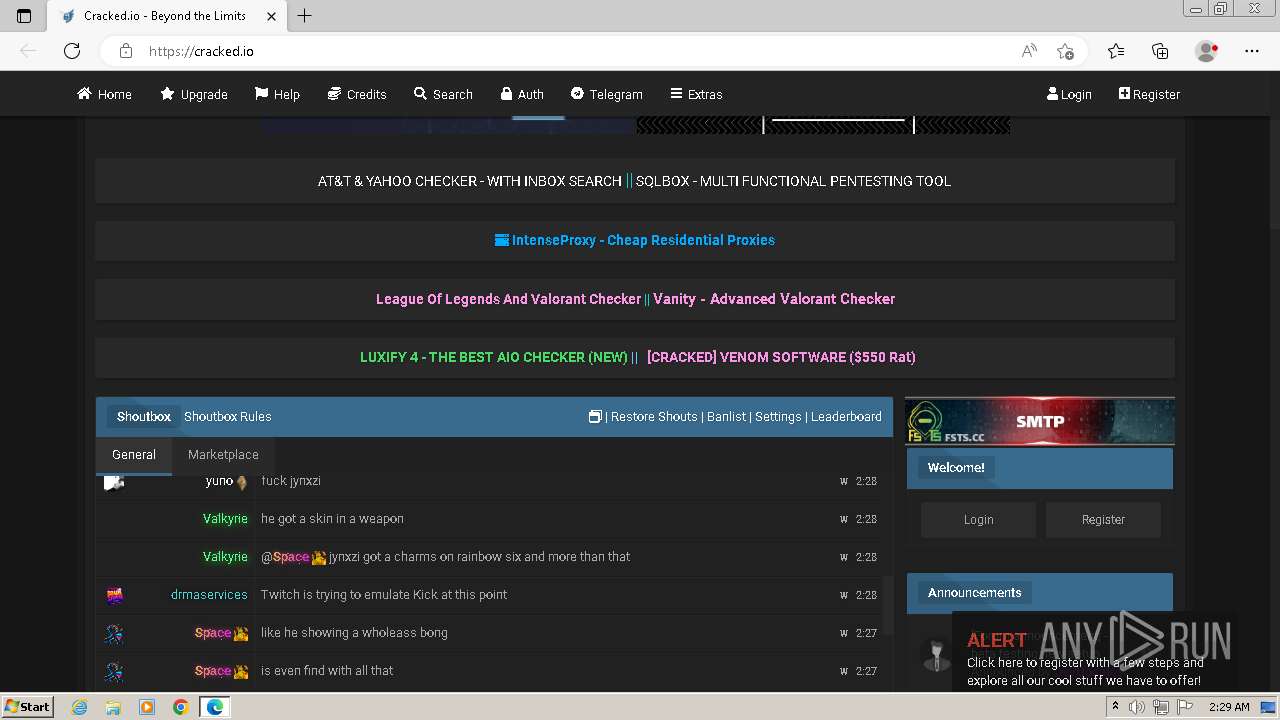
Task: Open the Auth menu item
Action: point(522,94)
